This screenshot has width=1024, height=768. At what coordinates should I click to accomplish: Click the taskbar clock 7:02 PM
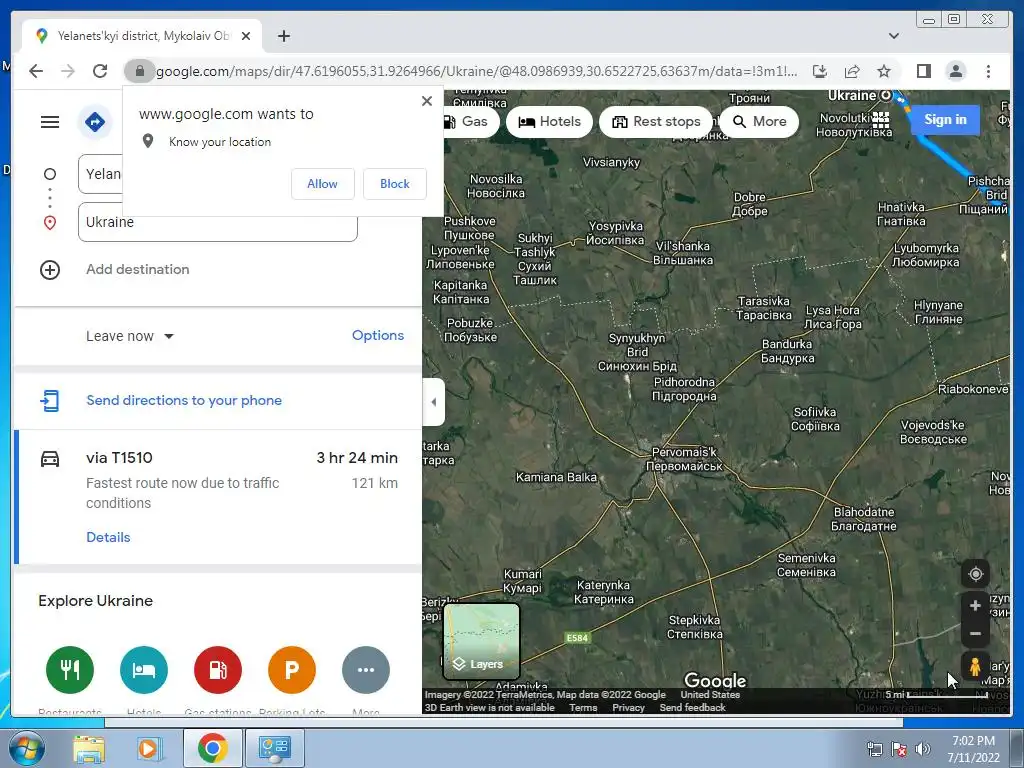point(973,741)
